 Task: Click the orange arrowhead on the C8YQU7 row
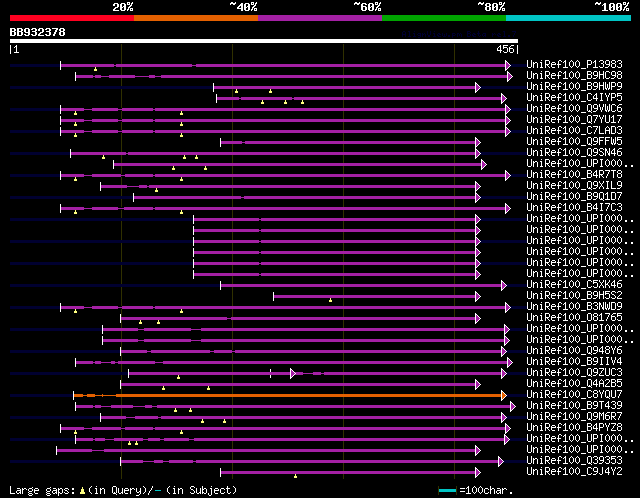(x=504, y=396)
